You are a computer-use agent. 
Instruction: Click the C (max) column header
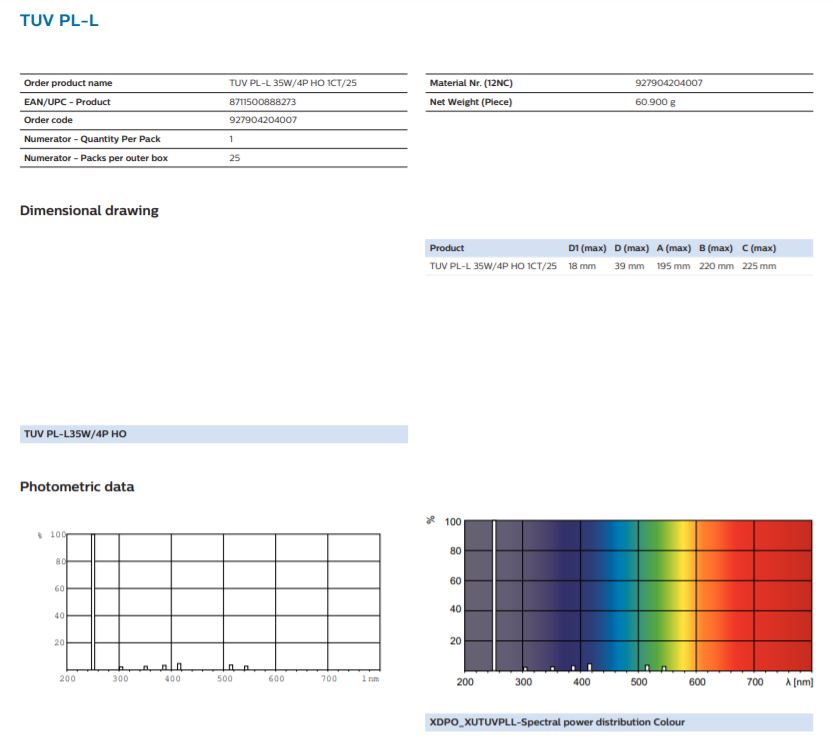[x=759, y=248]
